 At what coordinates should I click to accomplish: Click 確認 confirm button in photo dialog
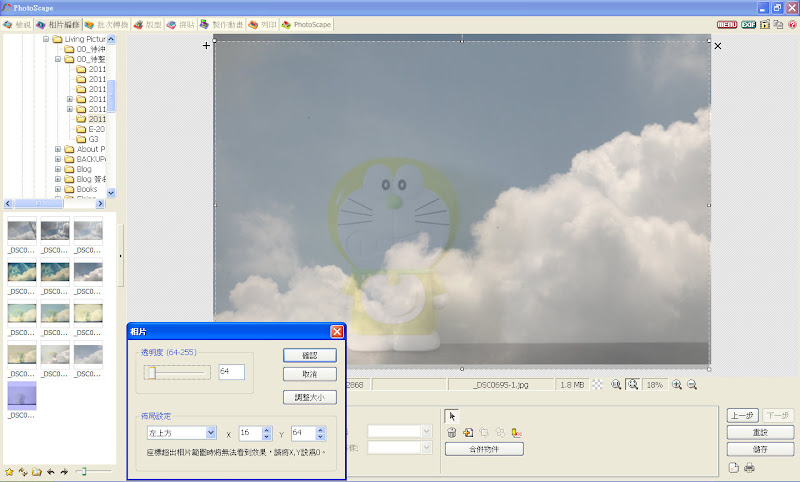310,355
